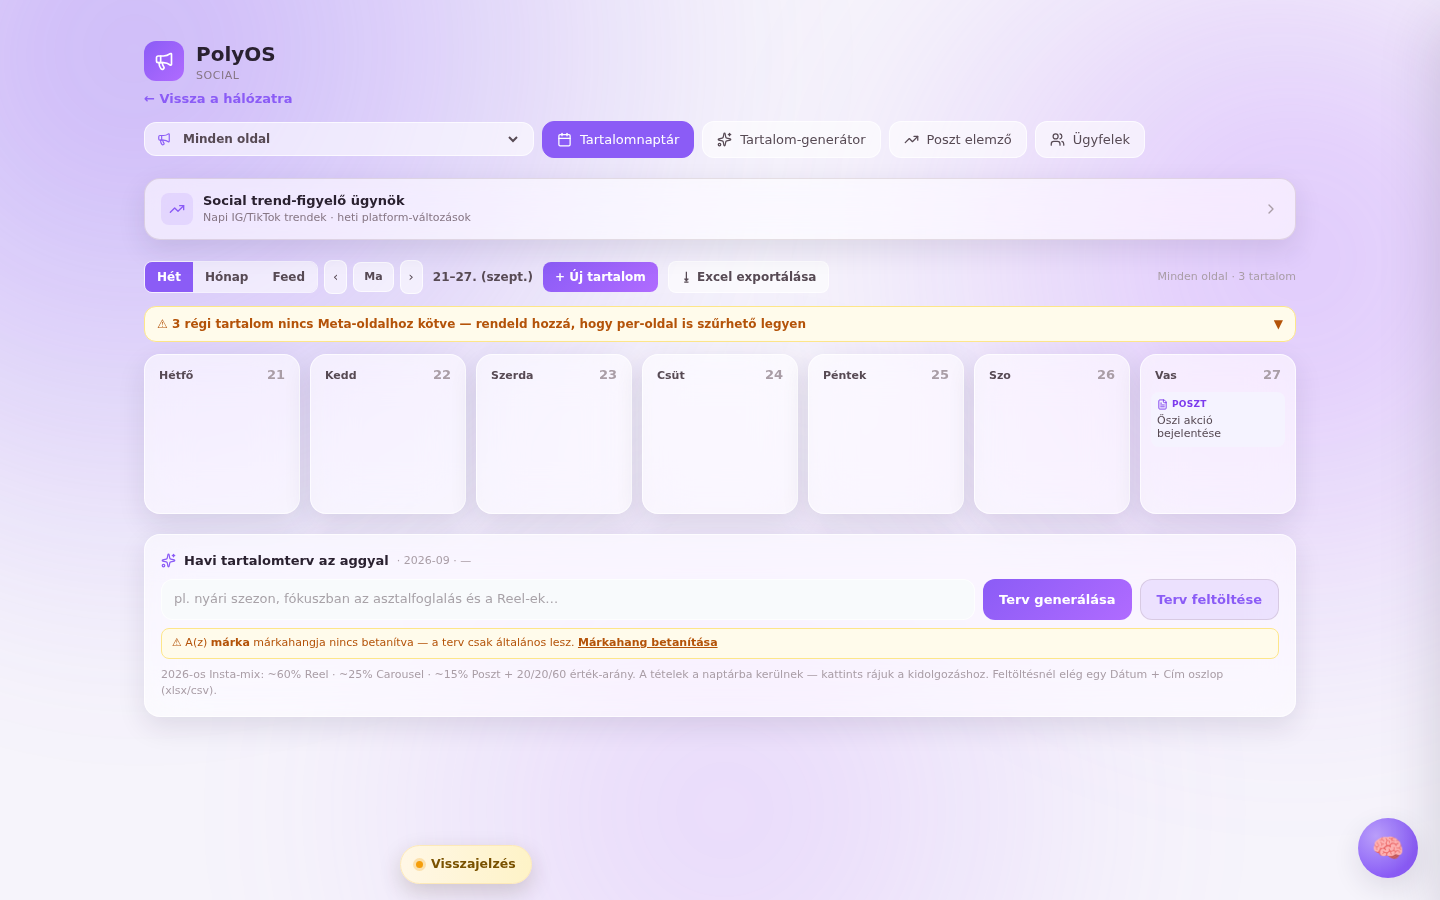Select the Hét calendar view
Viewport: 1440px width, 900px height.
click(169, 277)
